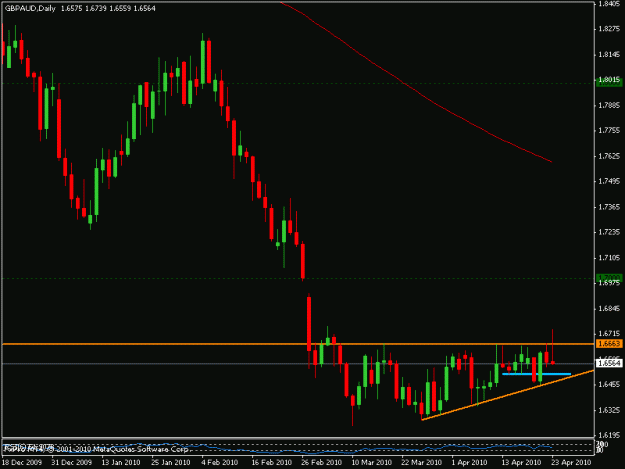
Task: Click the 1.7365 price axis label
Action: (609, 207)
